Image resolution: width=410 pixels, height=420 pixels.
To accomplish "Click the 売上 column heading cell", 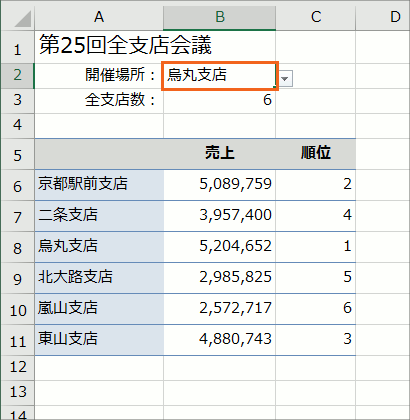I will coord(220,154).
